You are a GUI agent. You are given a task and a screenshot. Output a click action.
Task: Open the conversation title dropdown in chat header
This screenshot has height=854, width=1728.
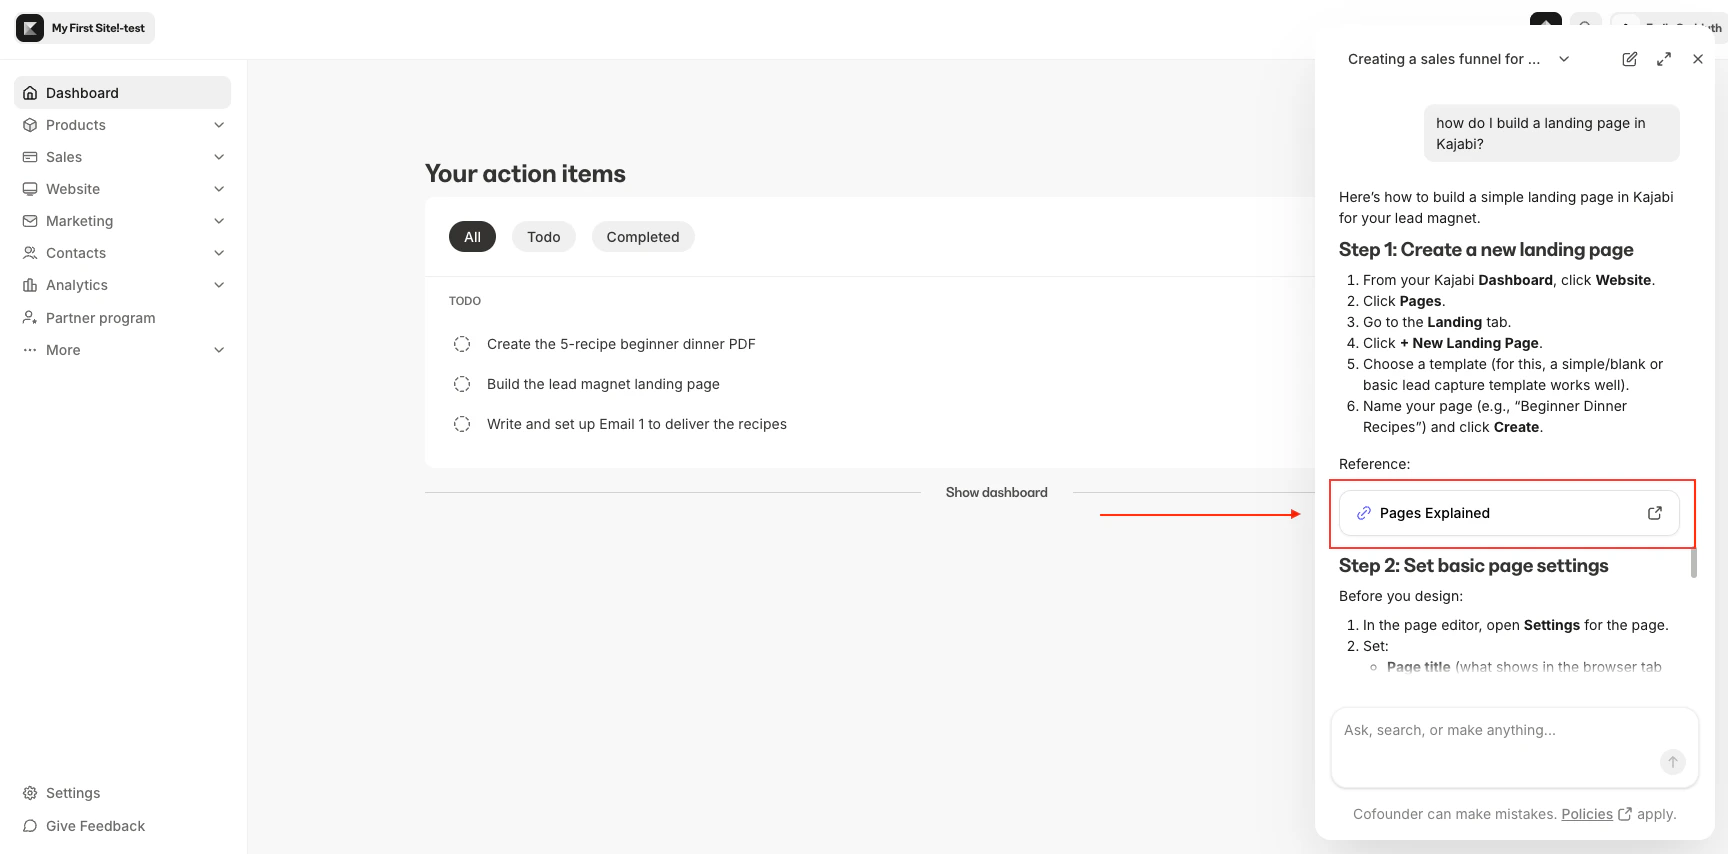point(1565,59)
